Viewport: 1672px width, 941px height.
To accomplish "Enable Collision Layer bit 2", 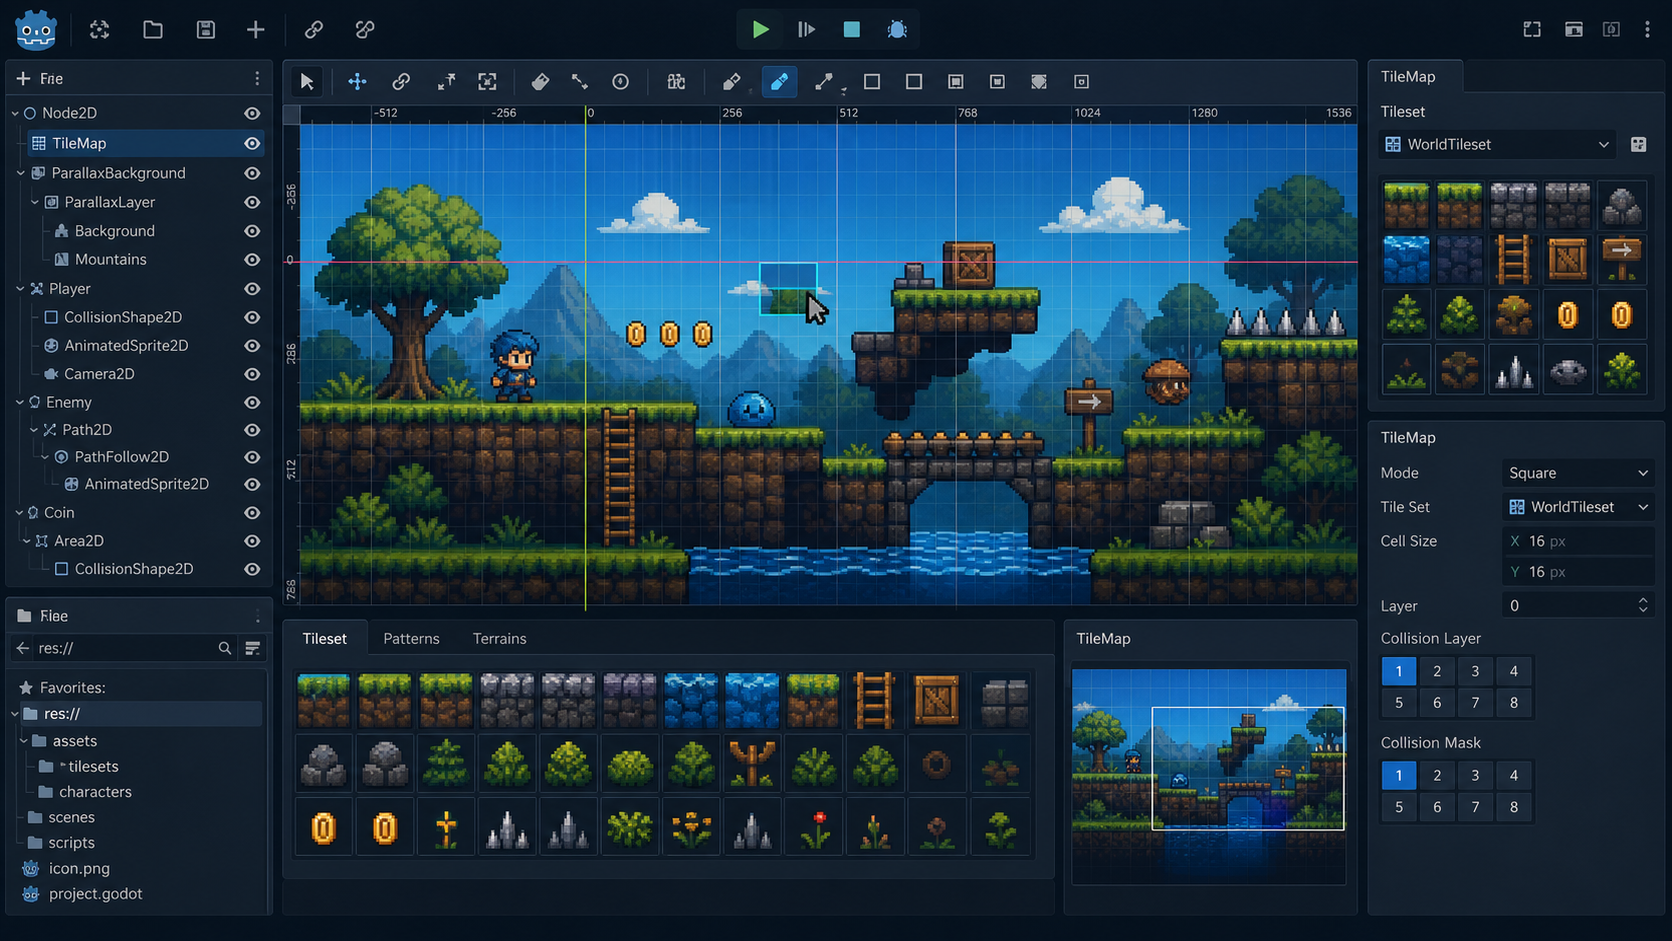I will 1437,671.
